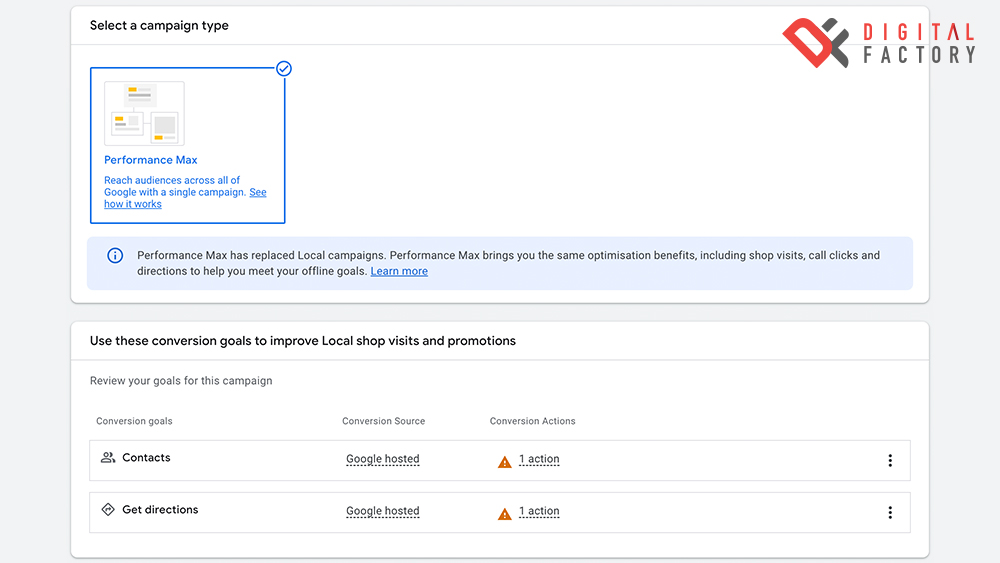Select the Get directions goal label
1000x563 pixels.
pos(160,510)
